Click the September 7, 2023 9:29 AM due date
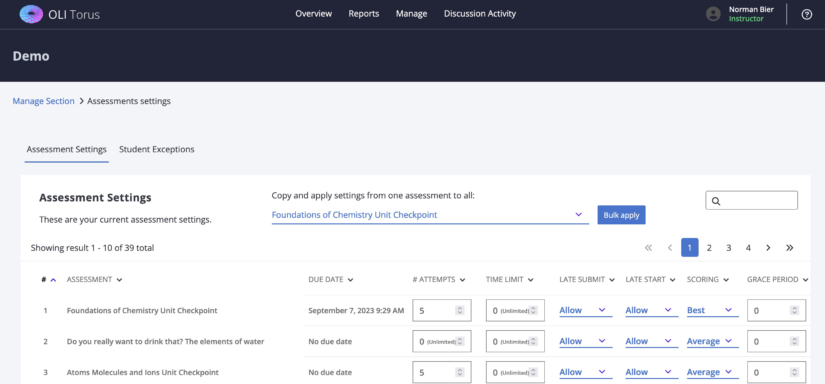 click(356, 311)
